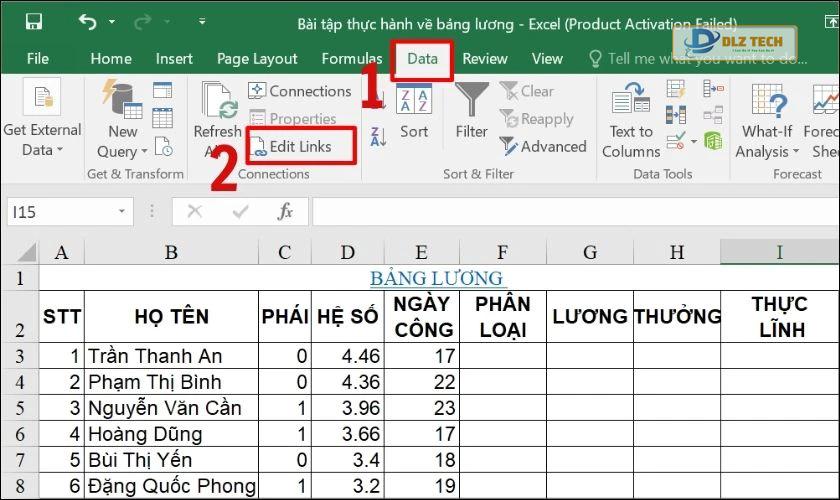Viewport: 840px width, 500px height.
Task: Click the Data Validation icon
Action: 676,141
